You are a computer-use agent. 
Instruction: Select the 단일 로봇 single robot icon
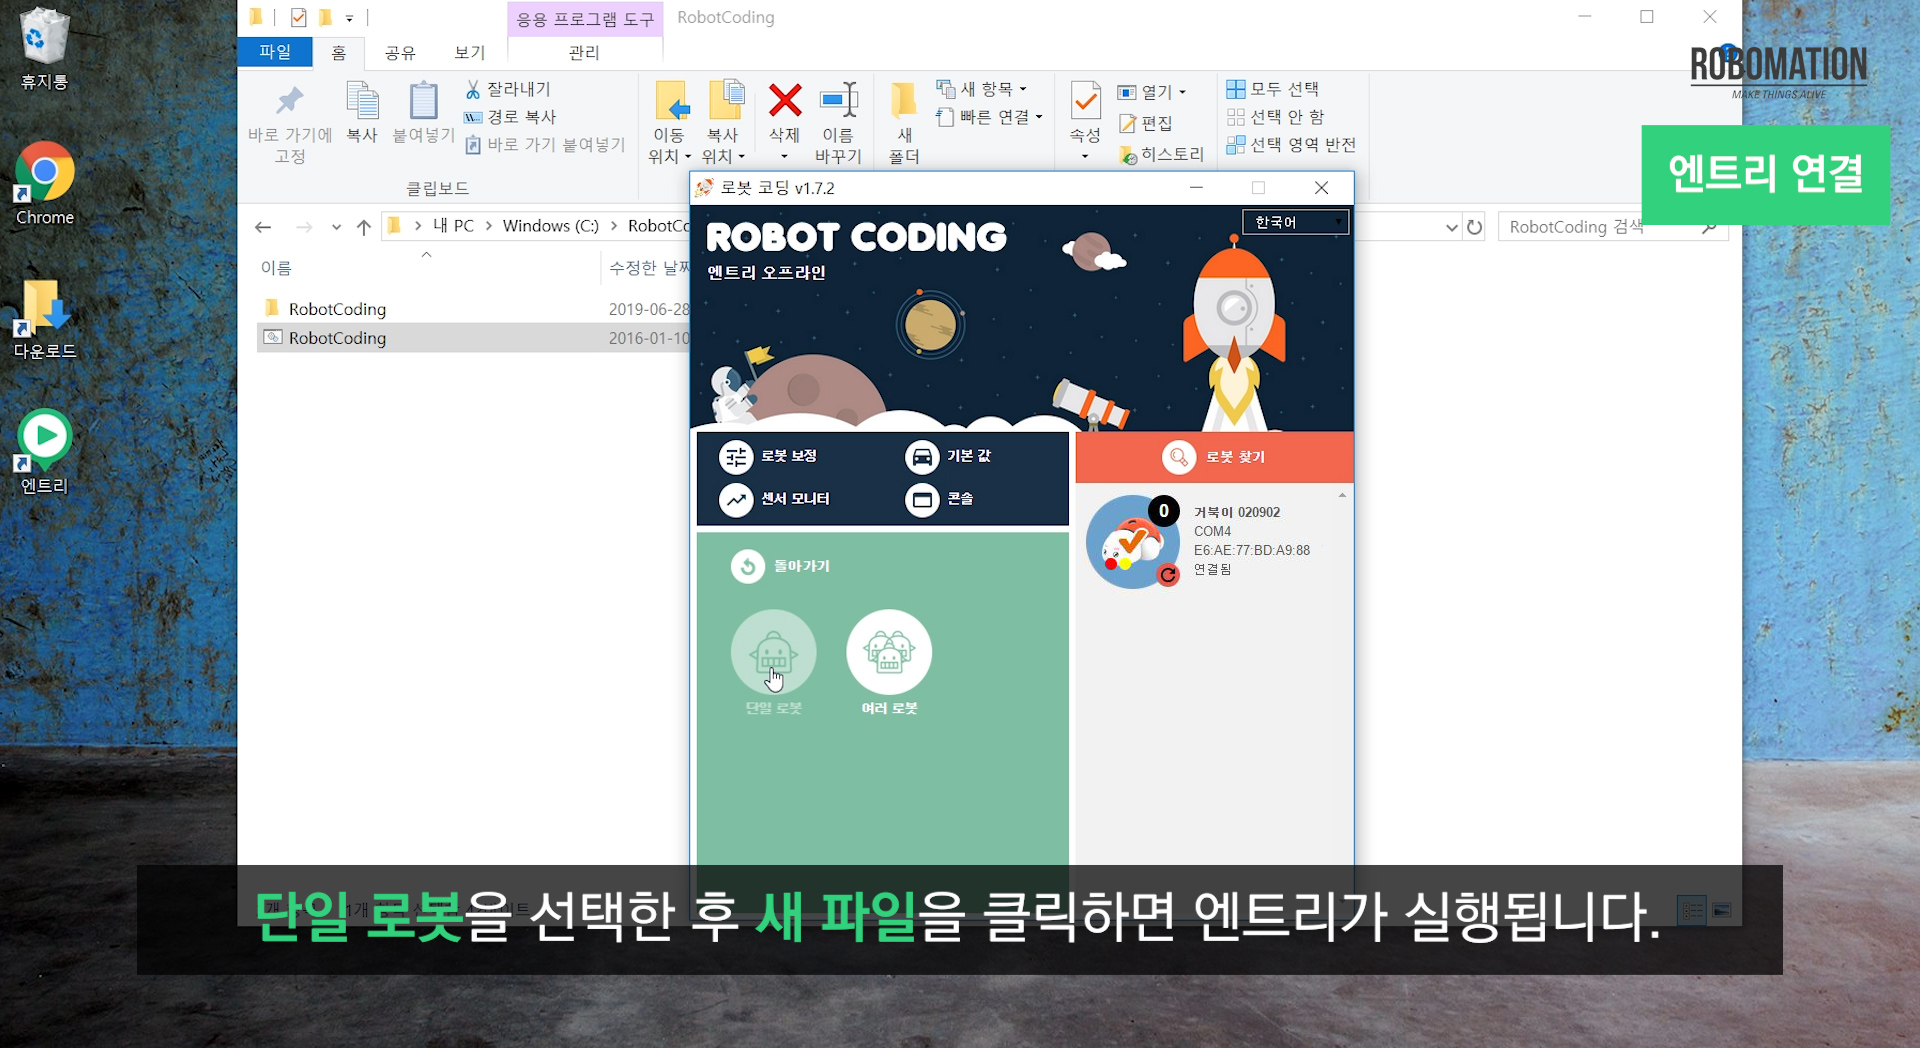[x=773, y=652]
